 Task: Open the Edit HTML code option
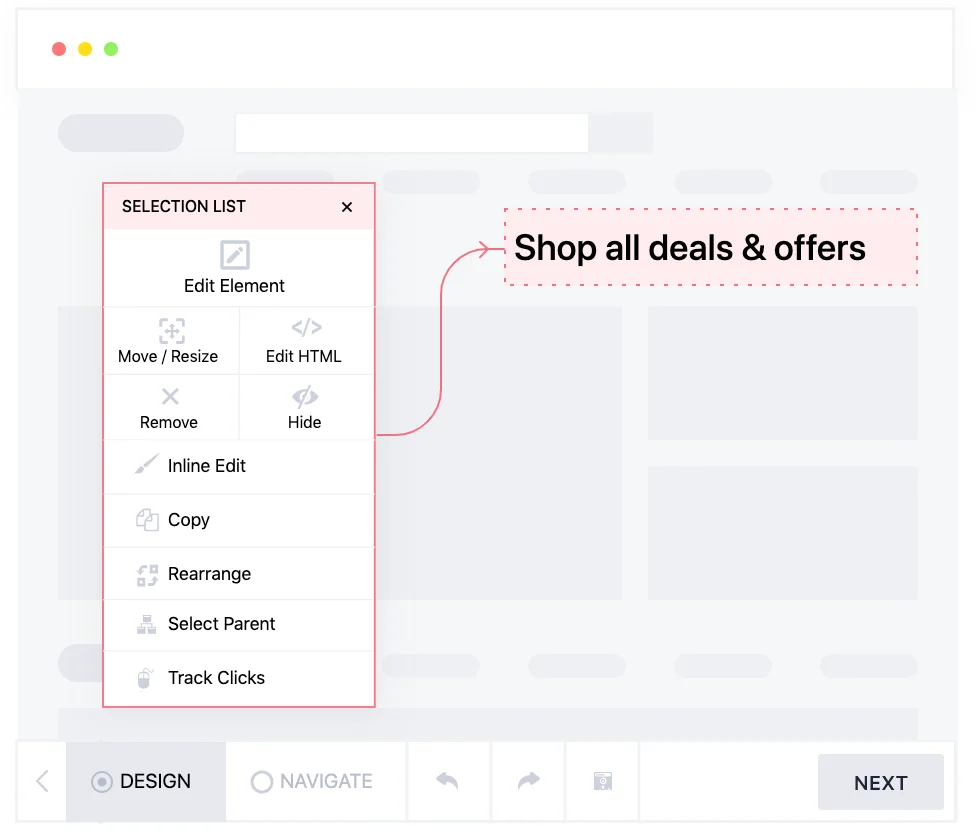click(307, 341)
